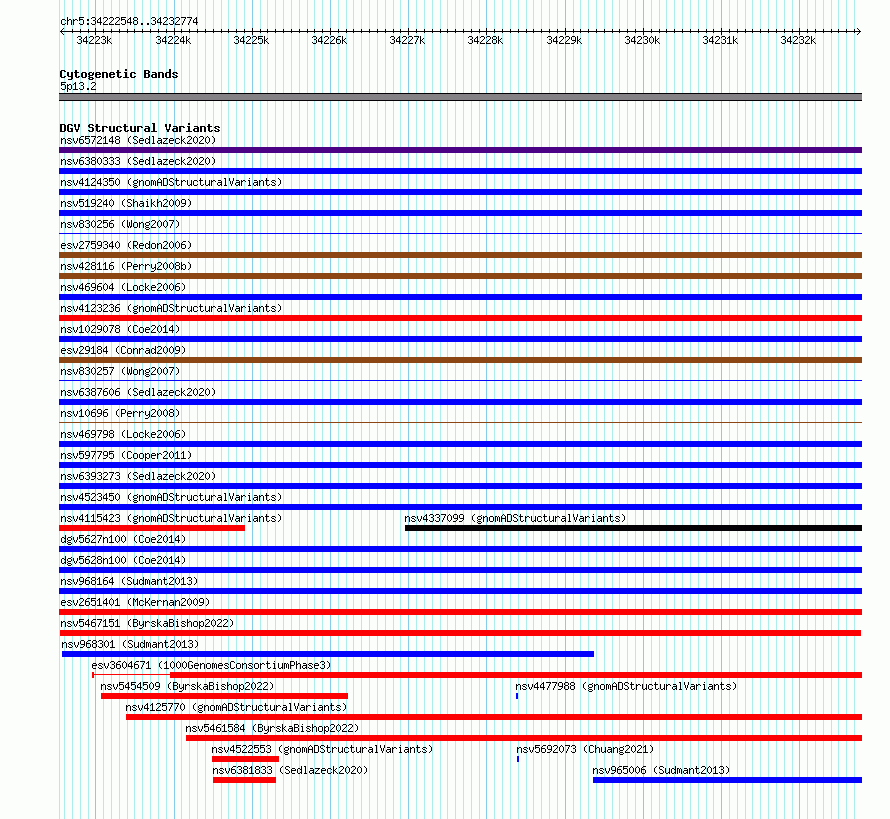Click the purple nsv6572148 variant bar
The width and height of the screenshot is (890, 819).
click(x=461, y=150)
